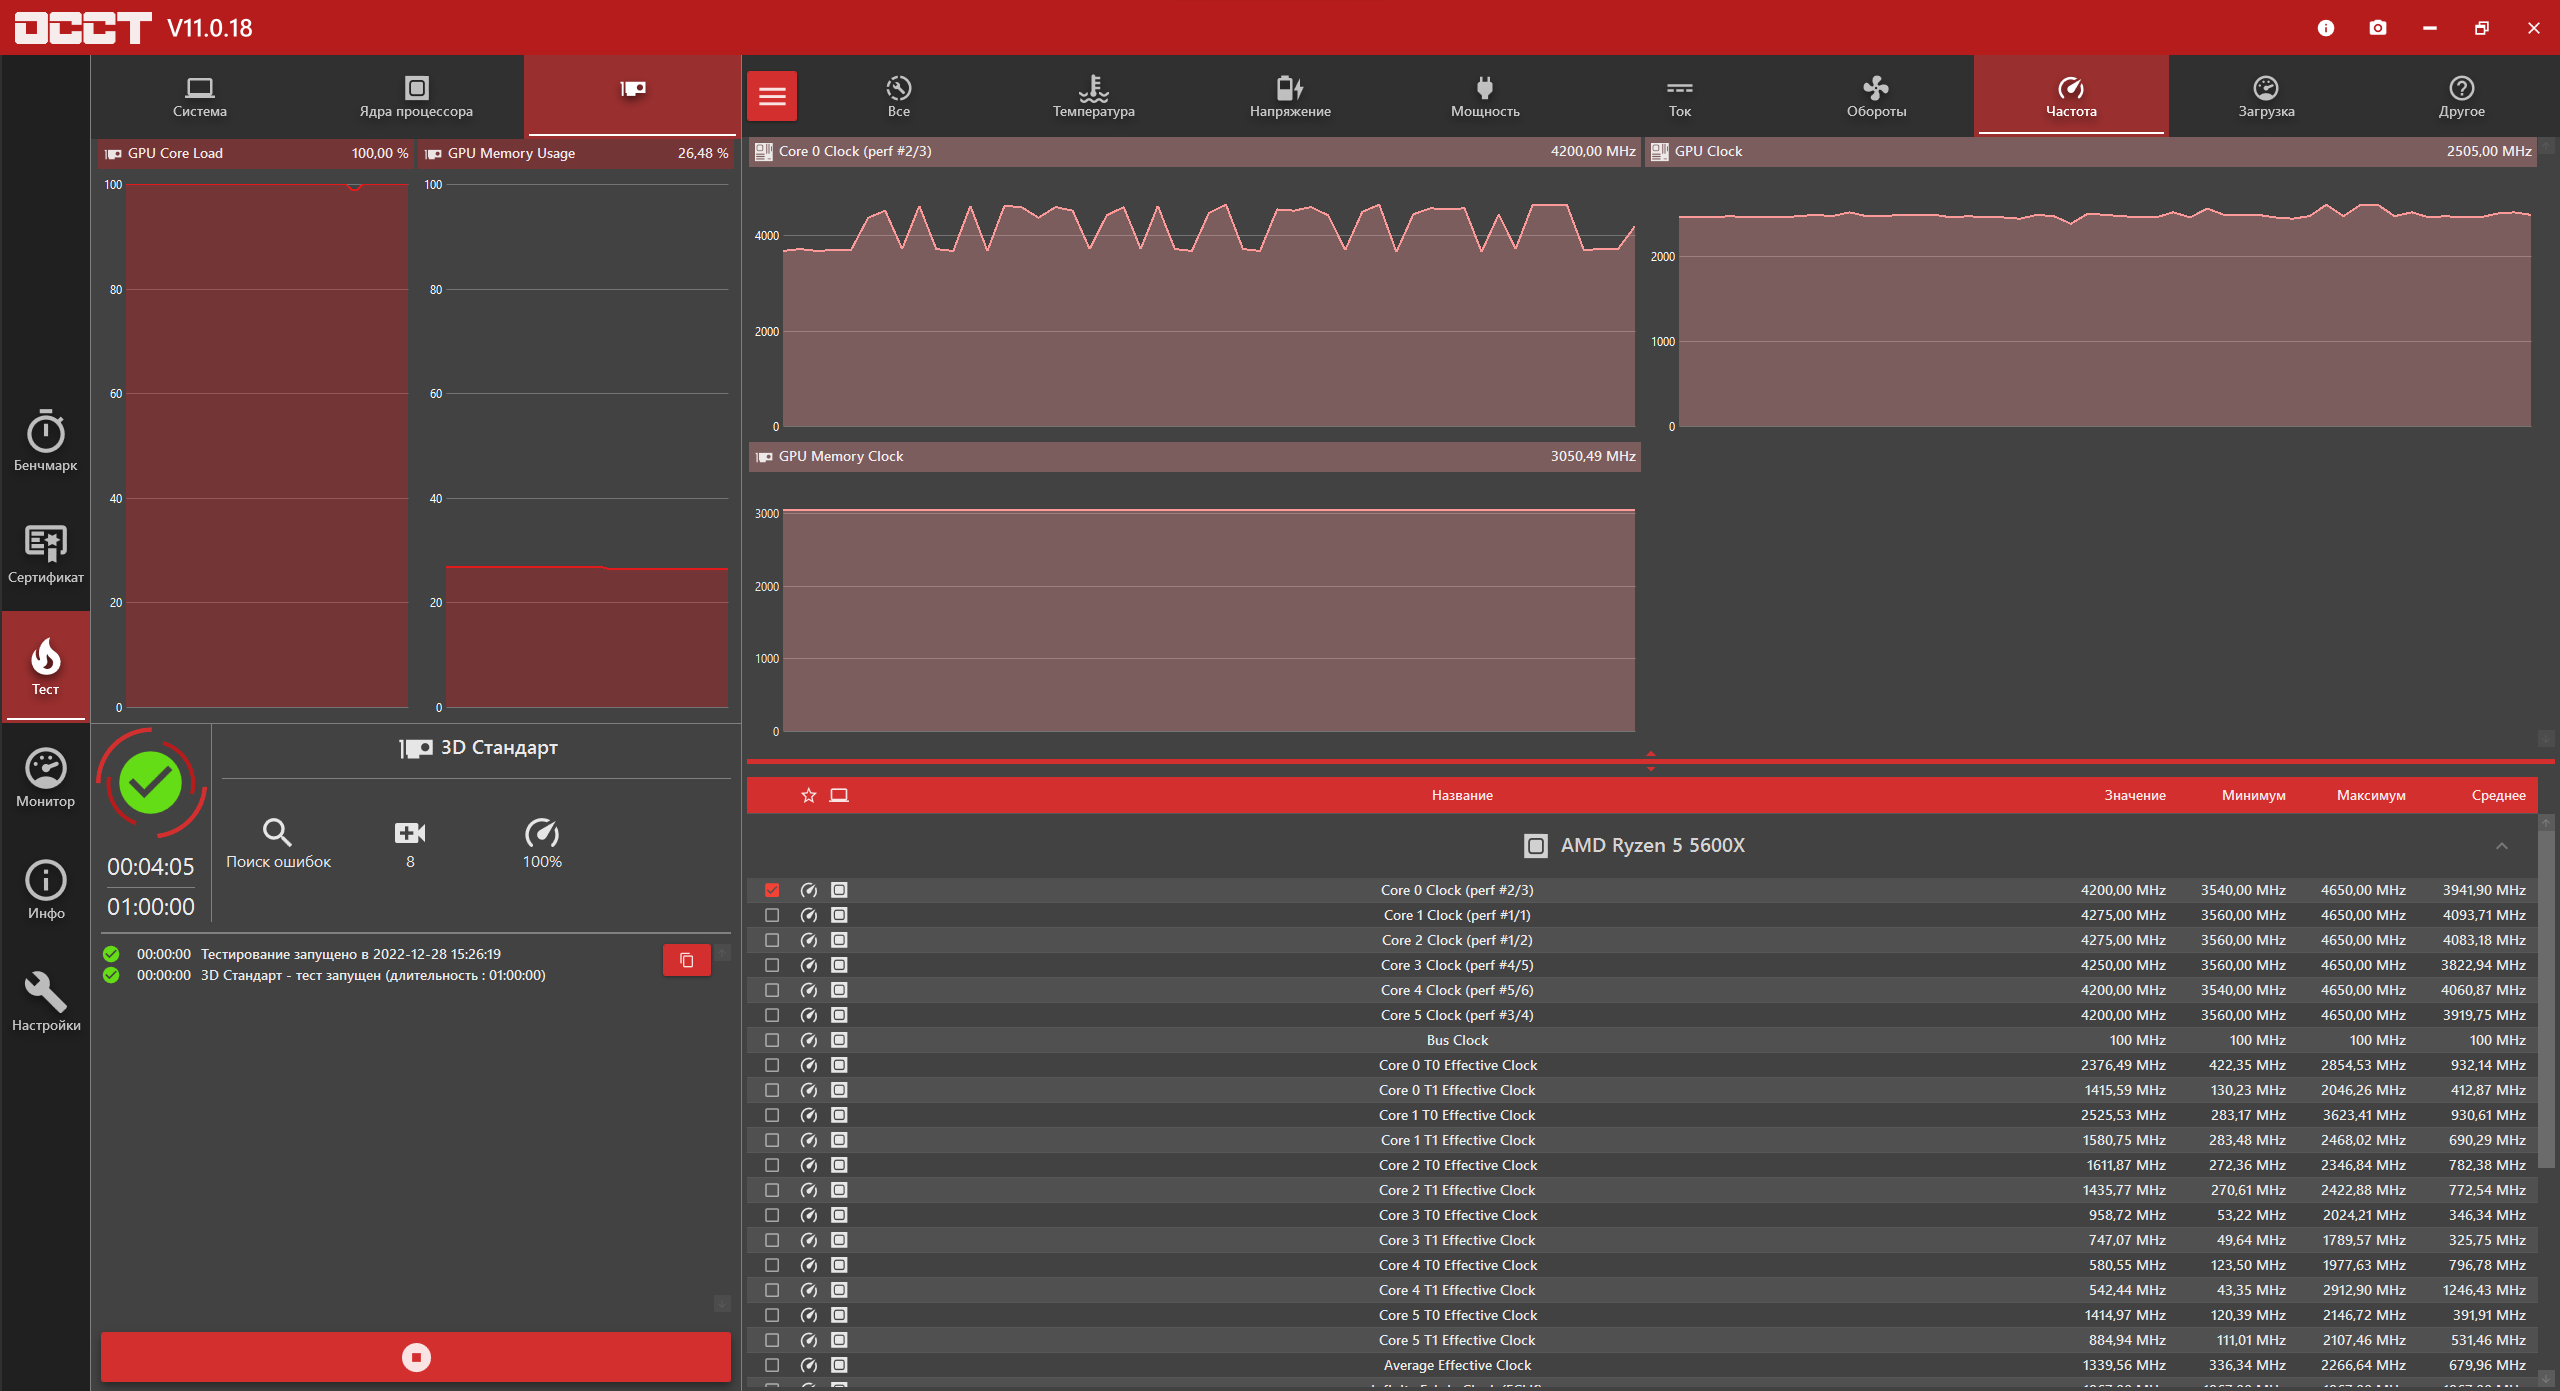Enable the Core 3 Clock checkbox

tap(772, 965)
